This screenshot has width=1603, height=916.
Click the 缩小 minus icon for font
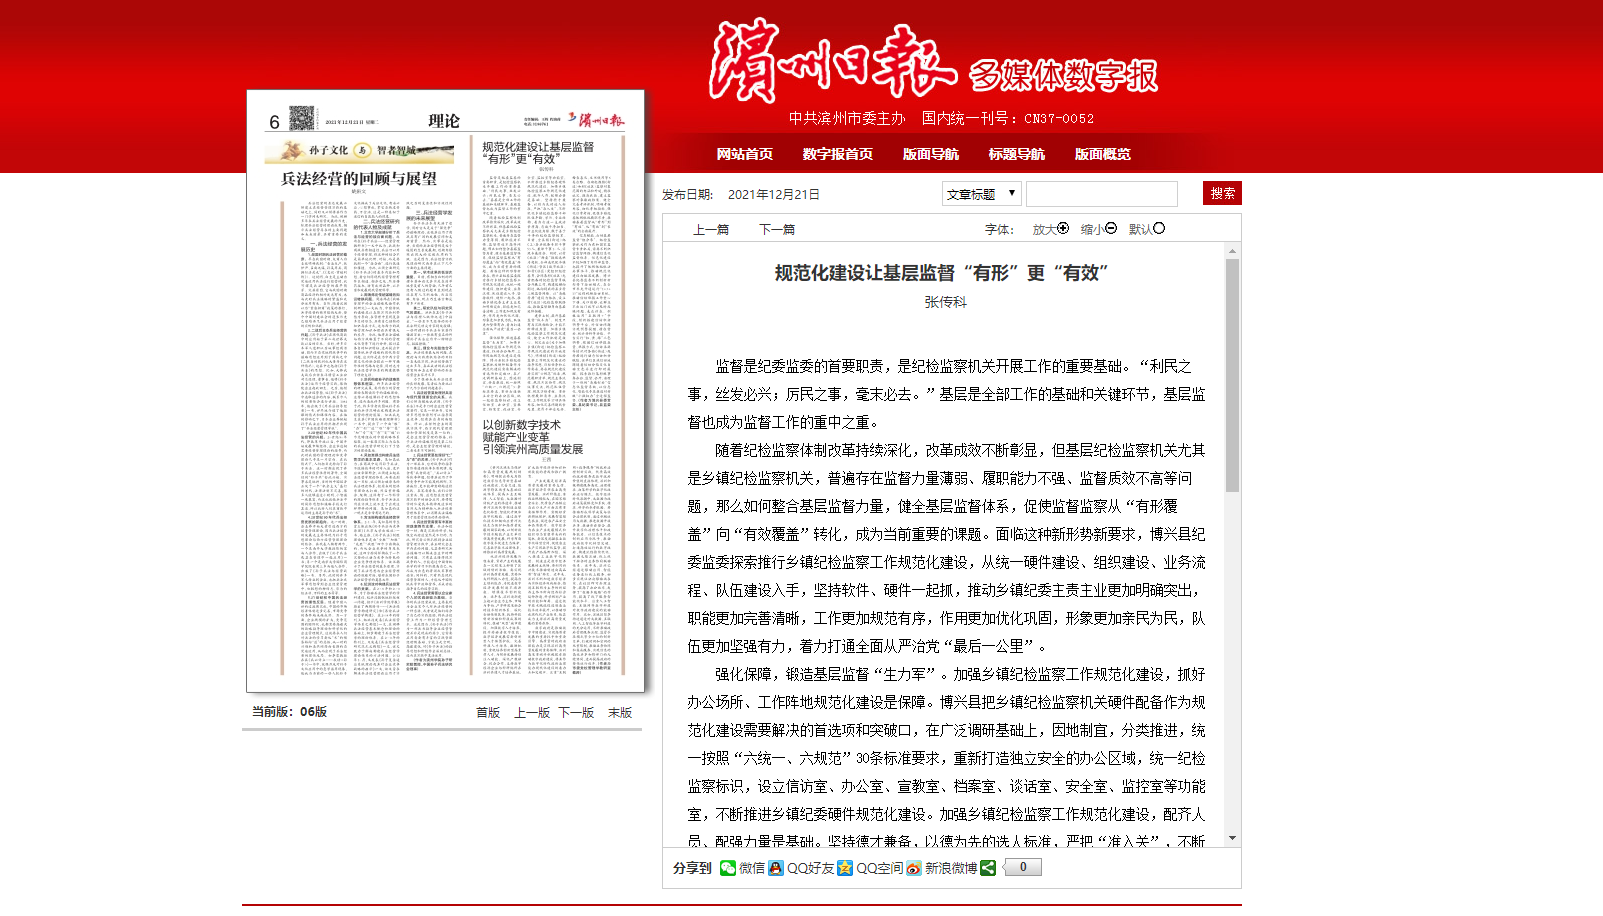1111,228
